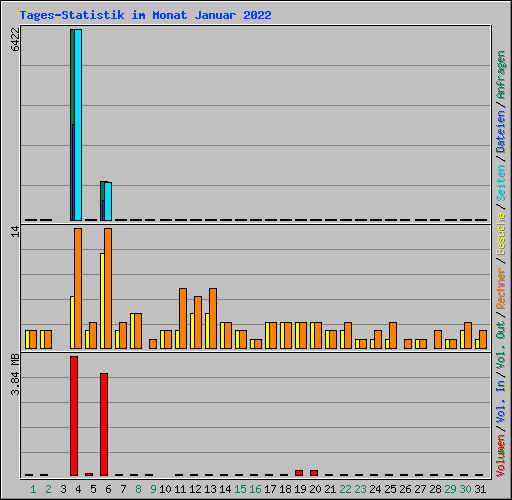Viewport: 512px width, 500px height.
Task: Click the red Volumen legend label
Action: [x=501, y=456]
